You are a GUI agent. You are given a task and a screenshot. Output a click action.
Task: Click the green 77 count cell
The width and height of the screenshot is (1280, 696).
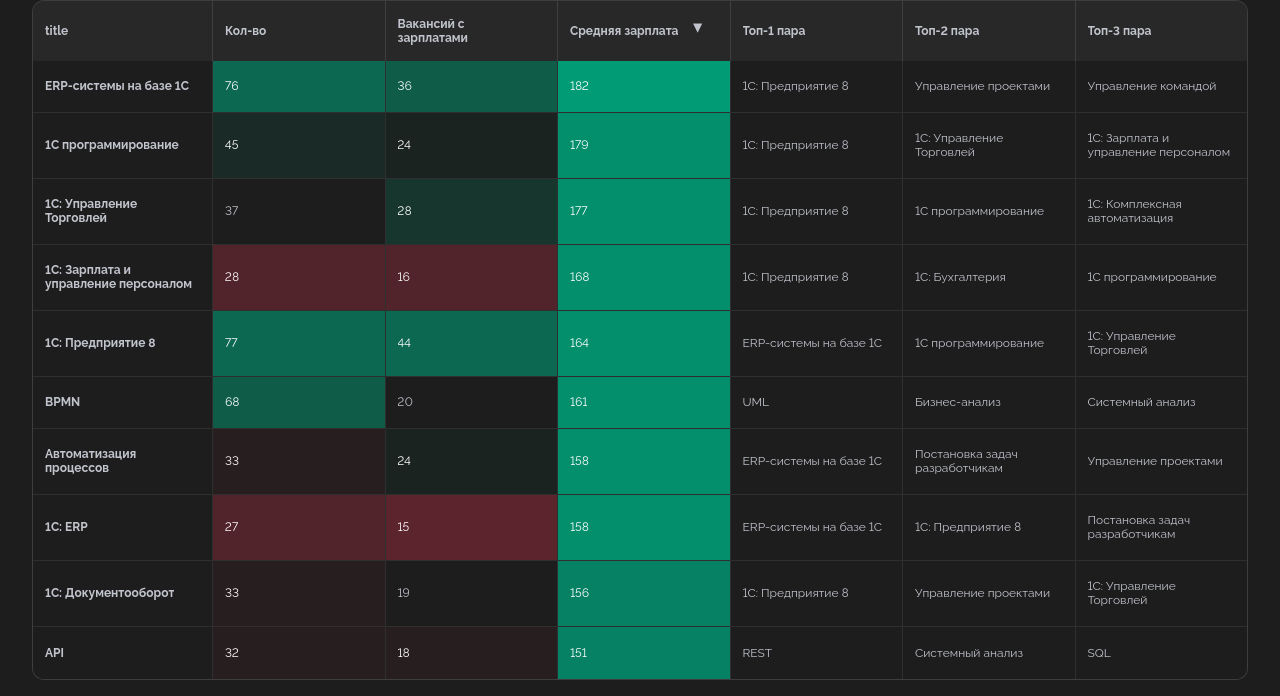coord(298,343)
